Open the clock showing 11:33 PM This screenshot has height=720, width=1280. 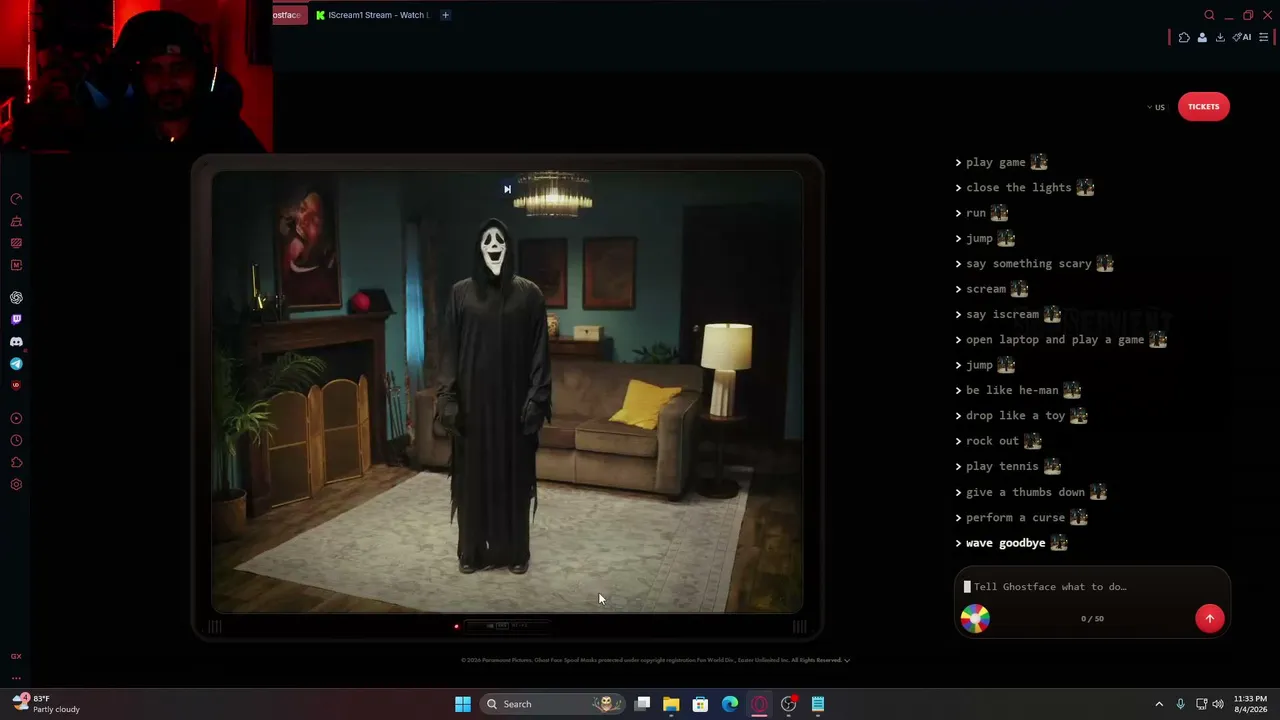[1250, 704]
